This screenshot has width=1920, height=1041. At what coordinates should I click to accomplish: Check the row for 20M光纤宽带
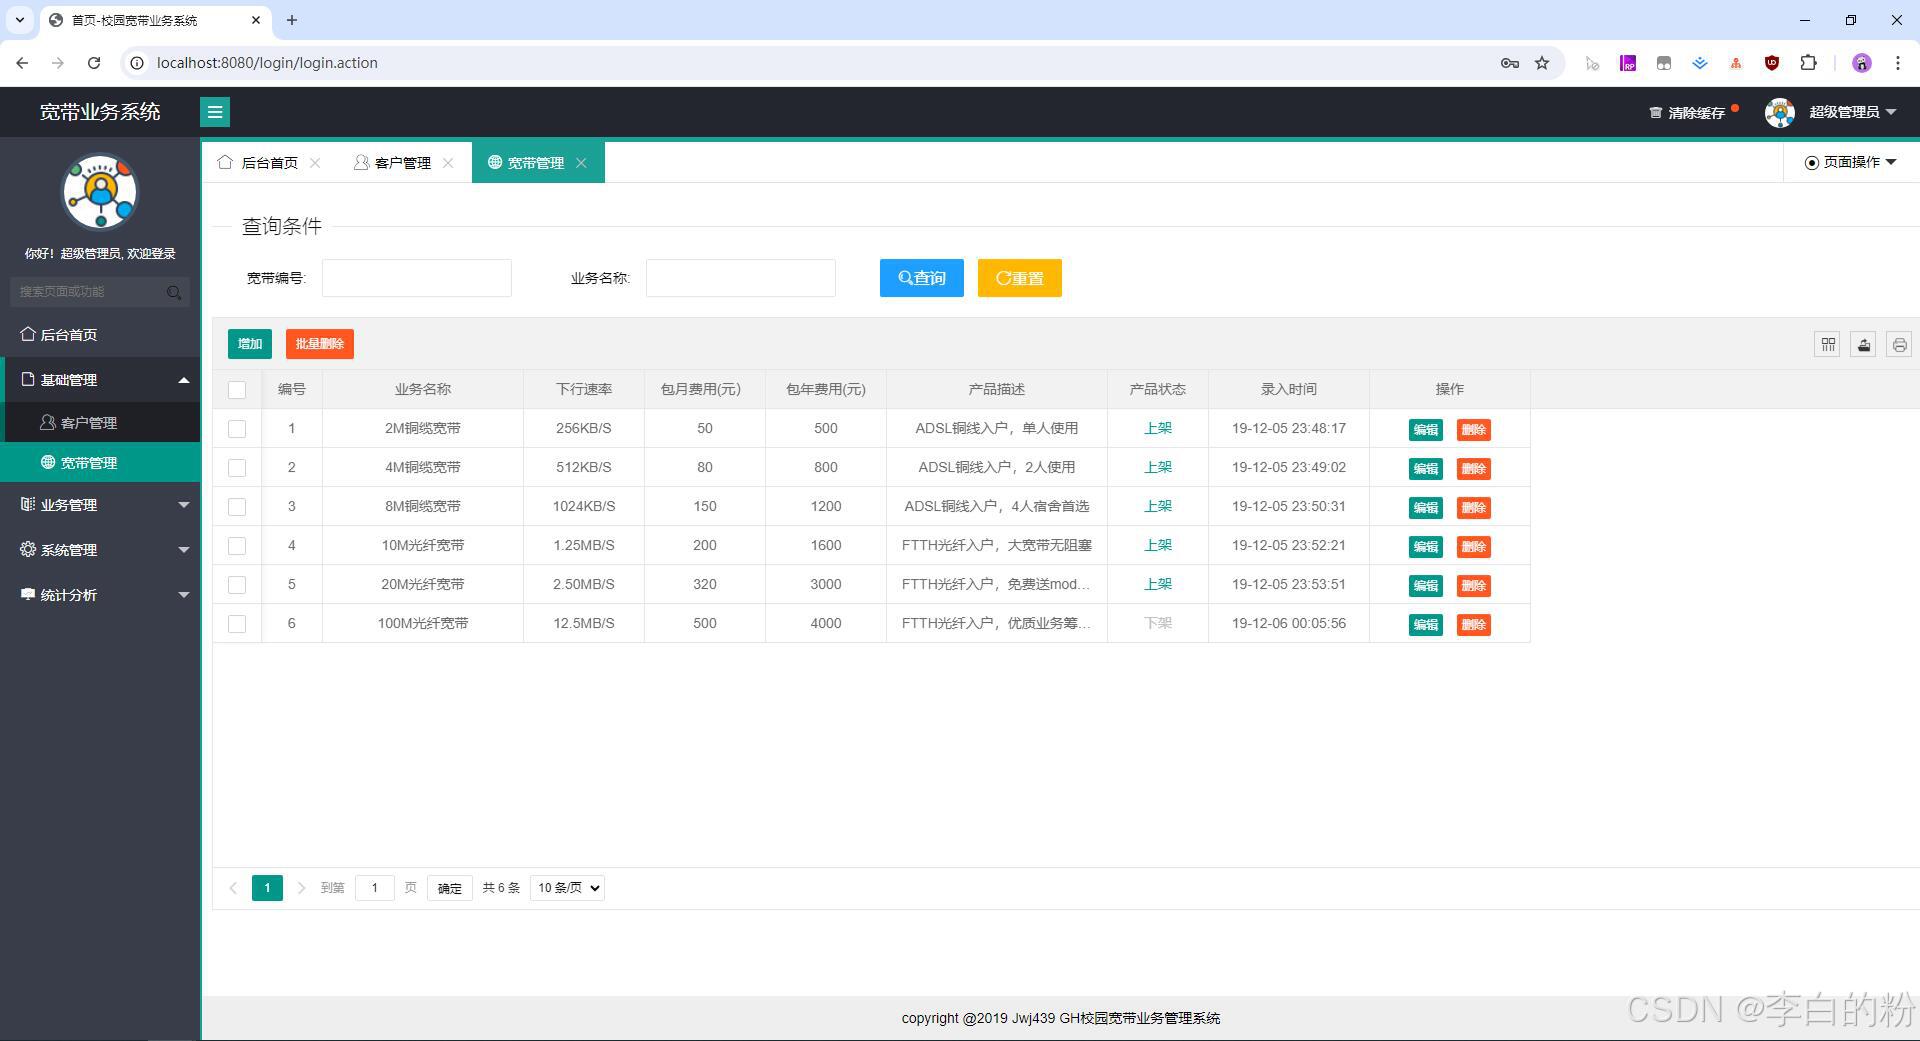click(x=237, y=585)
